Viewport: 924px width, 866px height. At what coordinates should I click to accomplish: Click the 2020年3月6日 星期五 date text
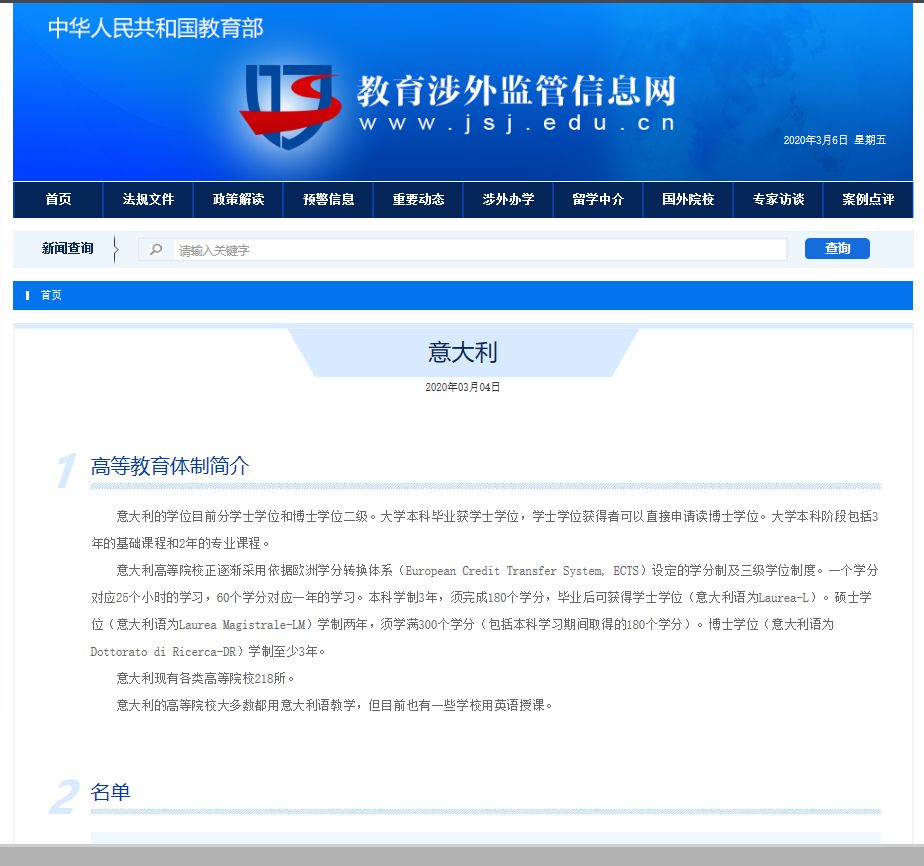(834, 140)
